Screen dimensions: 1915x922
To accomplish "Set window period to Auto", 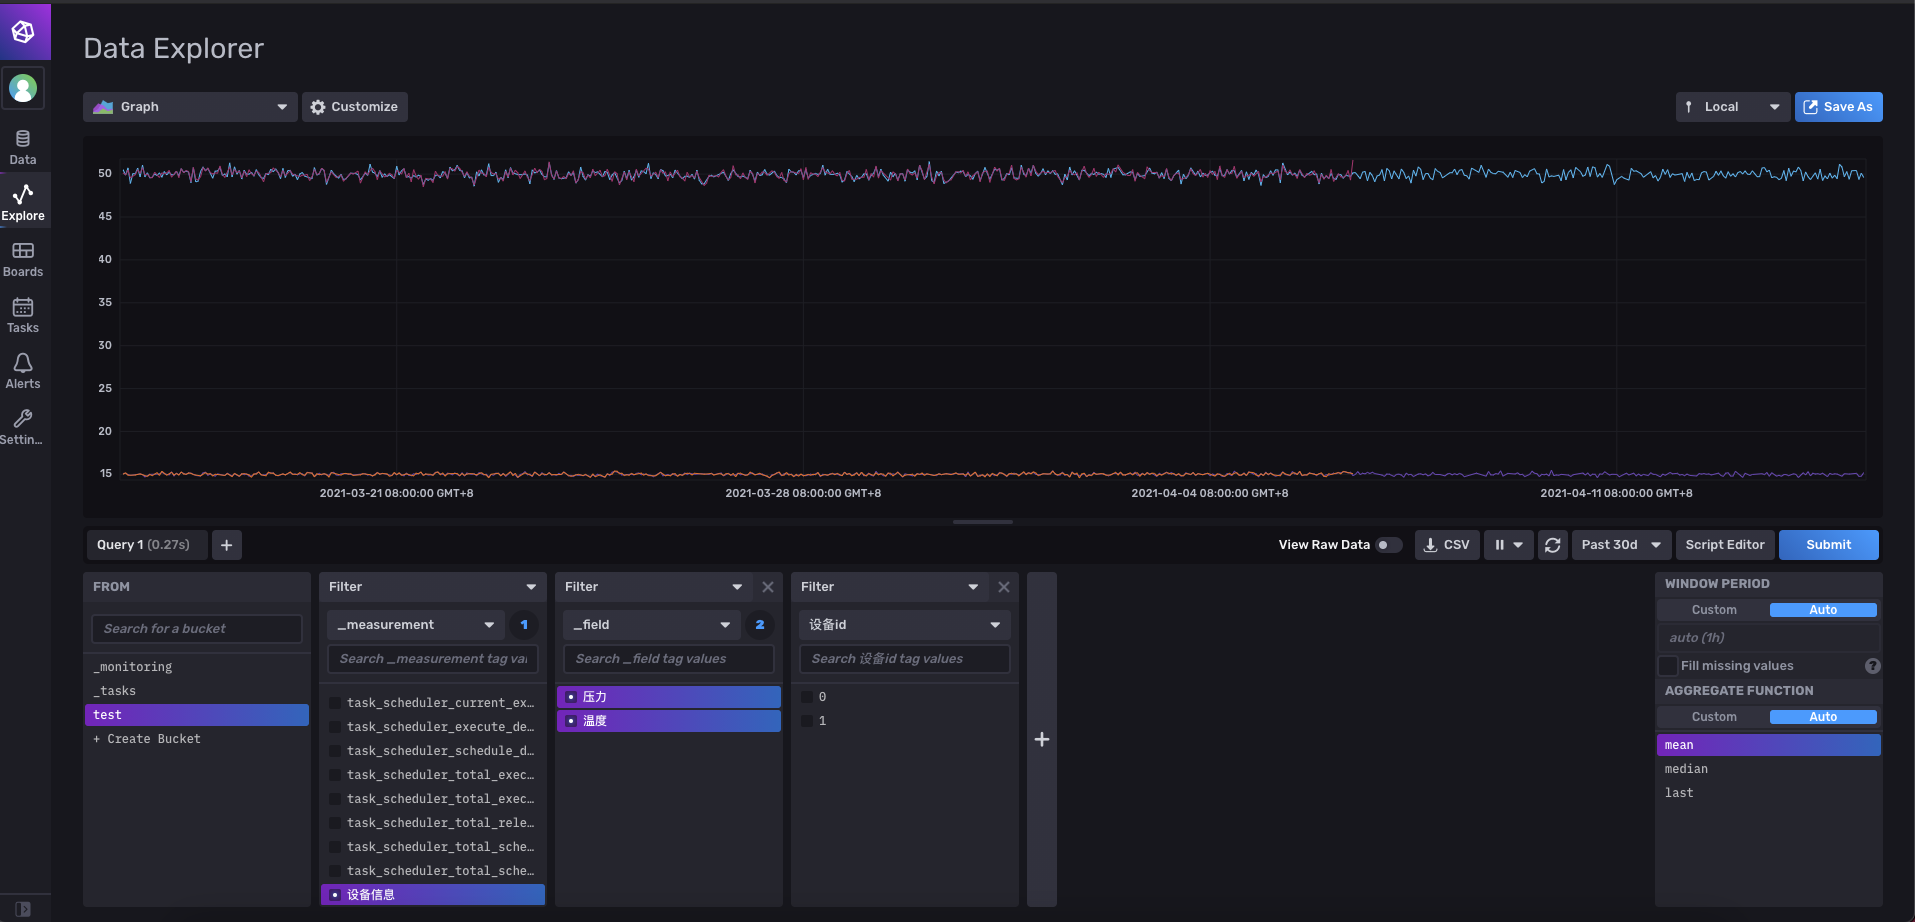I will point(1823,610).
